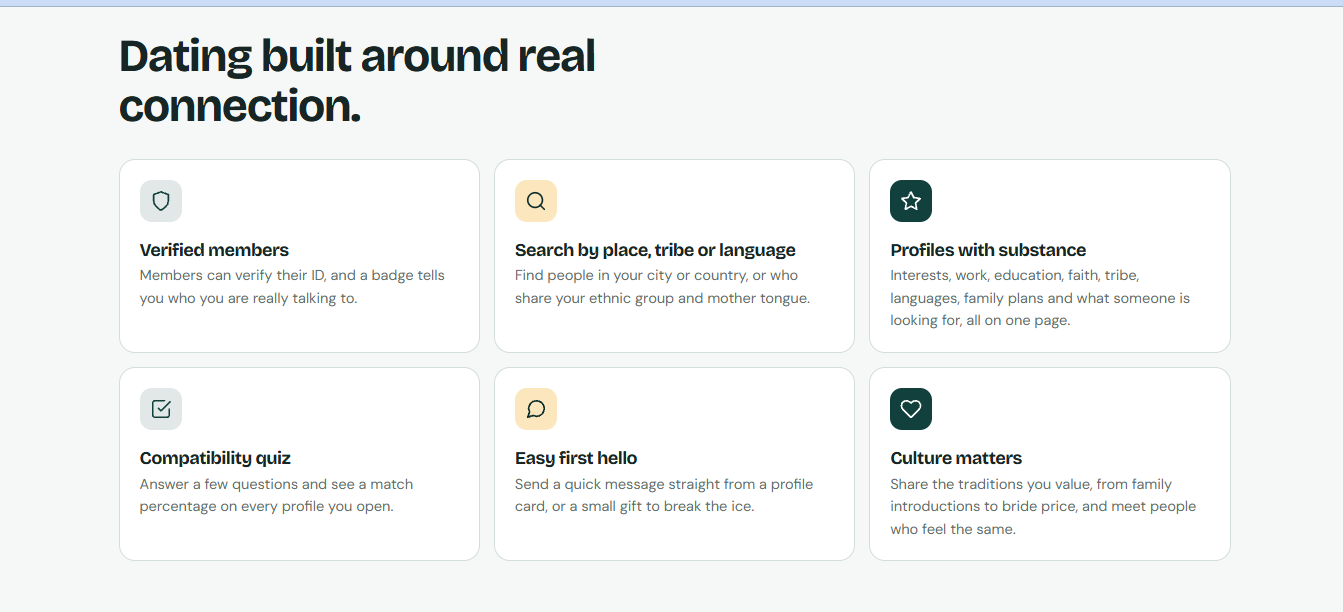Image resolution: width=1343 pixels, height=612 pixels.
Task: Click the 'Answer a few questions' description
Action: [276, 495]
